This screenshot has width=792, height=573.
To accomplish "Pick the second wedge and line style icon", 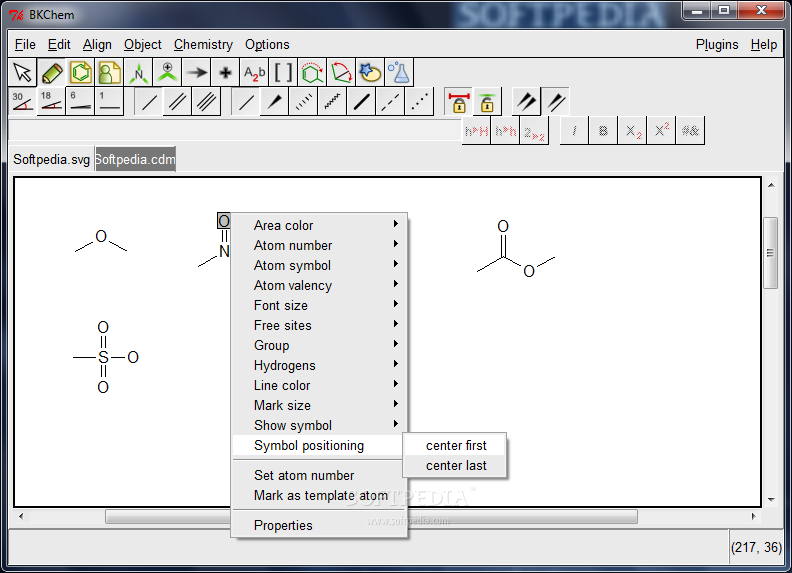I will (x=556, y=102).
